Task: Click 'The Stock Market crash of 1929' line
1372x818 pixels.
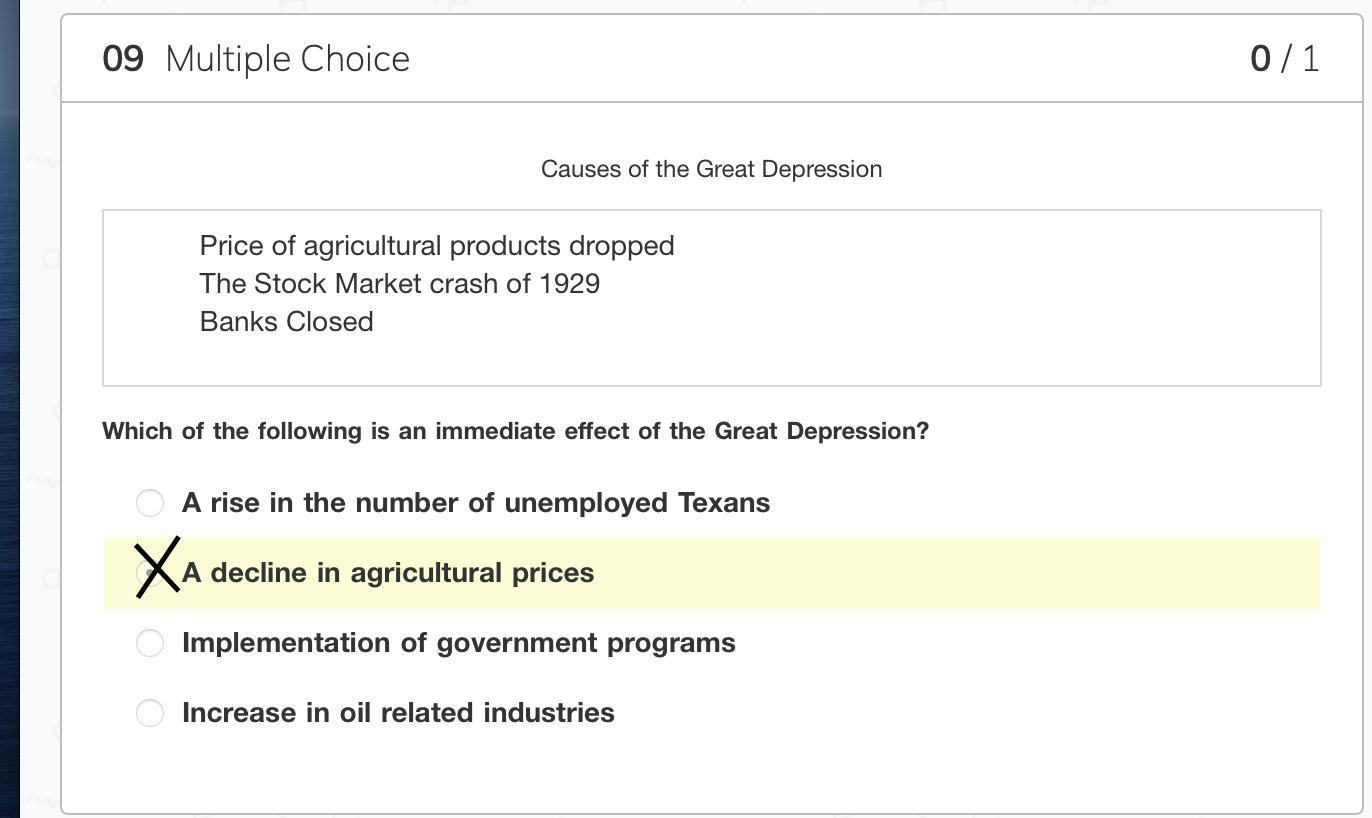Action: coord(400,284)
